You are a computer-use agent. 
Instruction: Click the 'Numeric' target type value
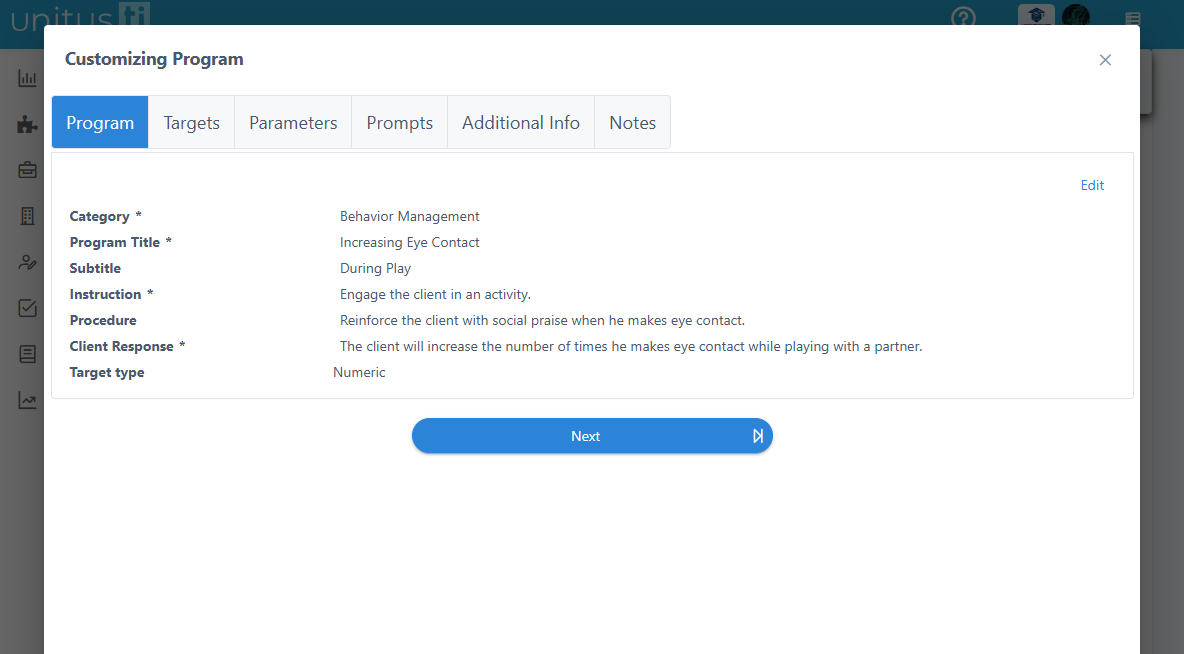359,372
